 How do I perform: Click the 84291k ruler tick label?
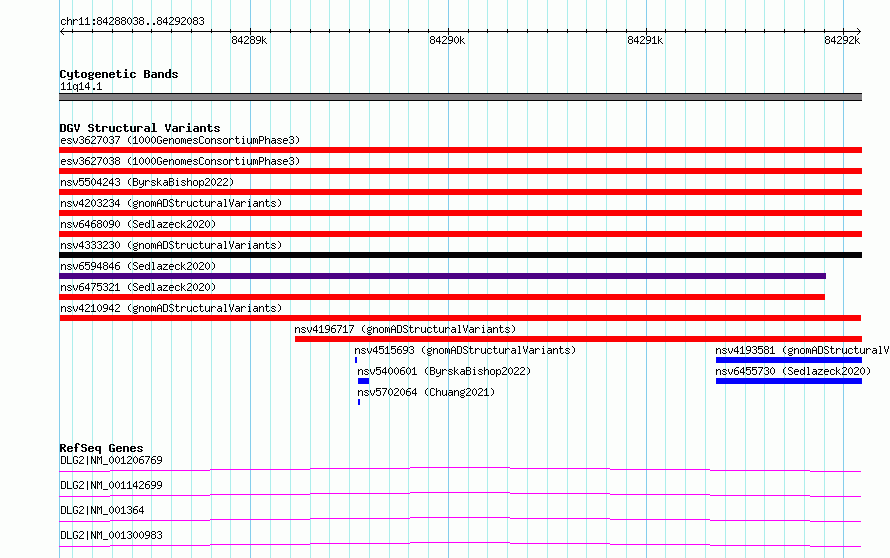645,40
